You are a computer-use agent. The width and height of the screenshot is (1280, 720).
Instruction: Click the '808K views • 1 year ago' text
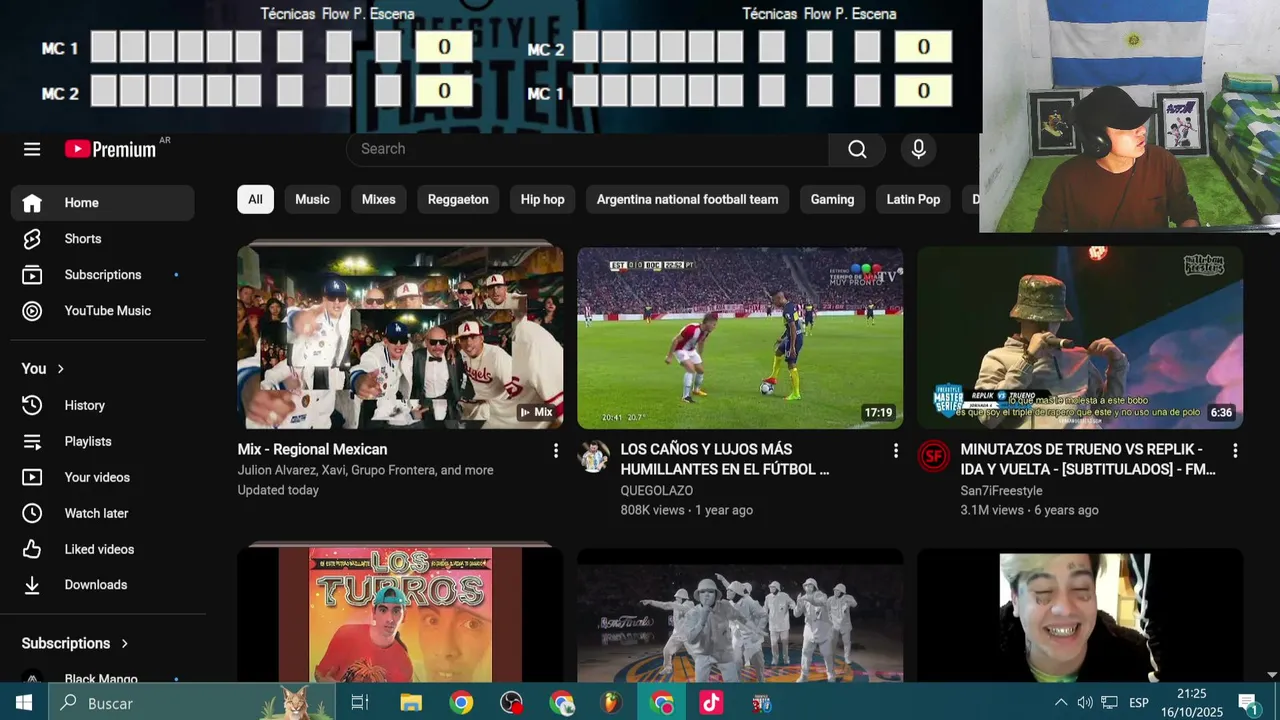point(686,510)
